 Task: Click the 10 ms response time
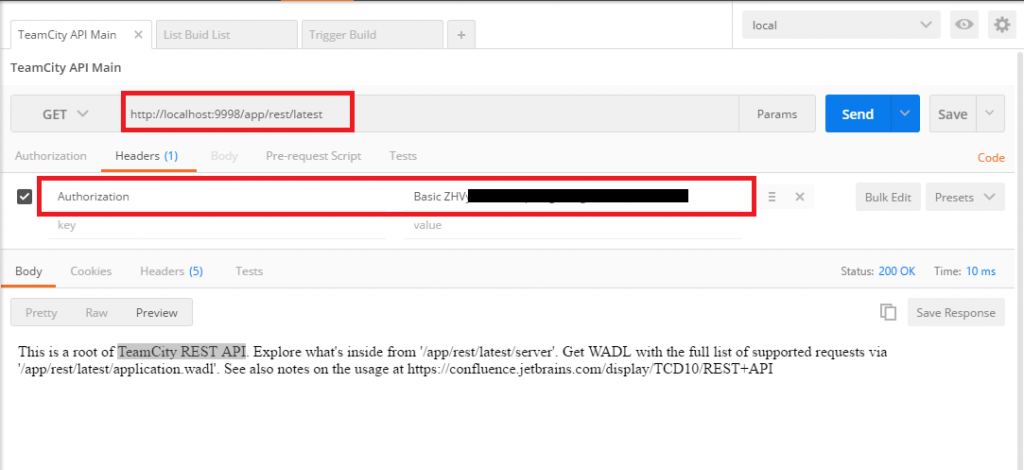click(x=981, y=271)
